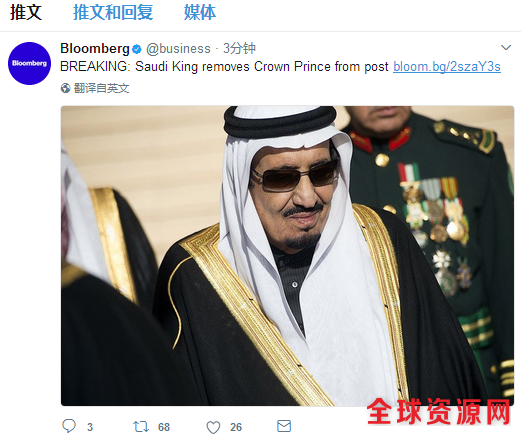This screenshot has height=436, width=521.
Task: Select the 推文 tab
Action: [26, 13]
